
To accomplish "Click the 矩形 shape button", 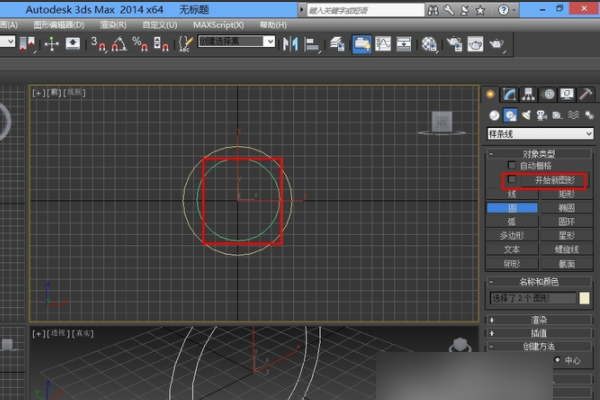I will pyautogui.click(x=567, y=194).
